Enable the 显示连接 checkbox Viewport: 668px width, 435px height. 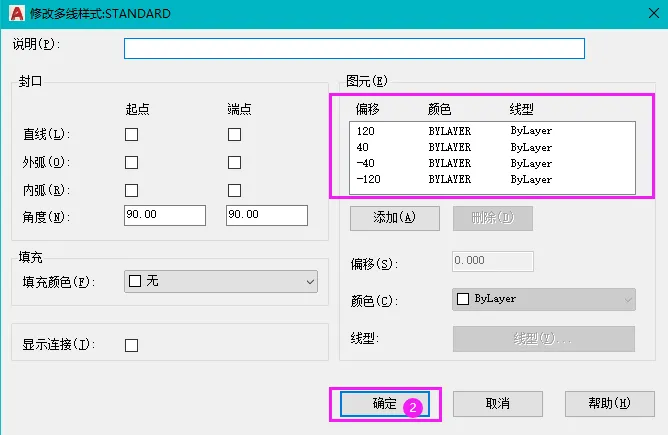[x=131, y=345]
